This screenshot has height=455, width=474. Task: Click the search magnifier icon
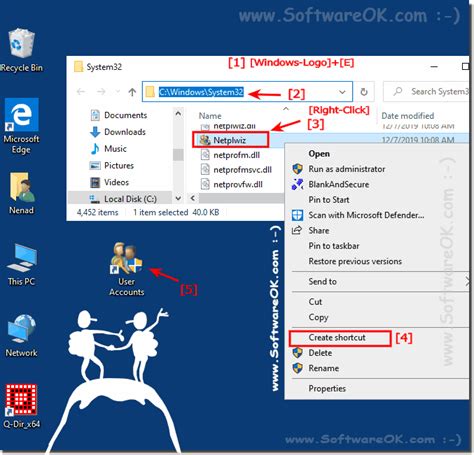tap(397, 91)
